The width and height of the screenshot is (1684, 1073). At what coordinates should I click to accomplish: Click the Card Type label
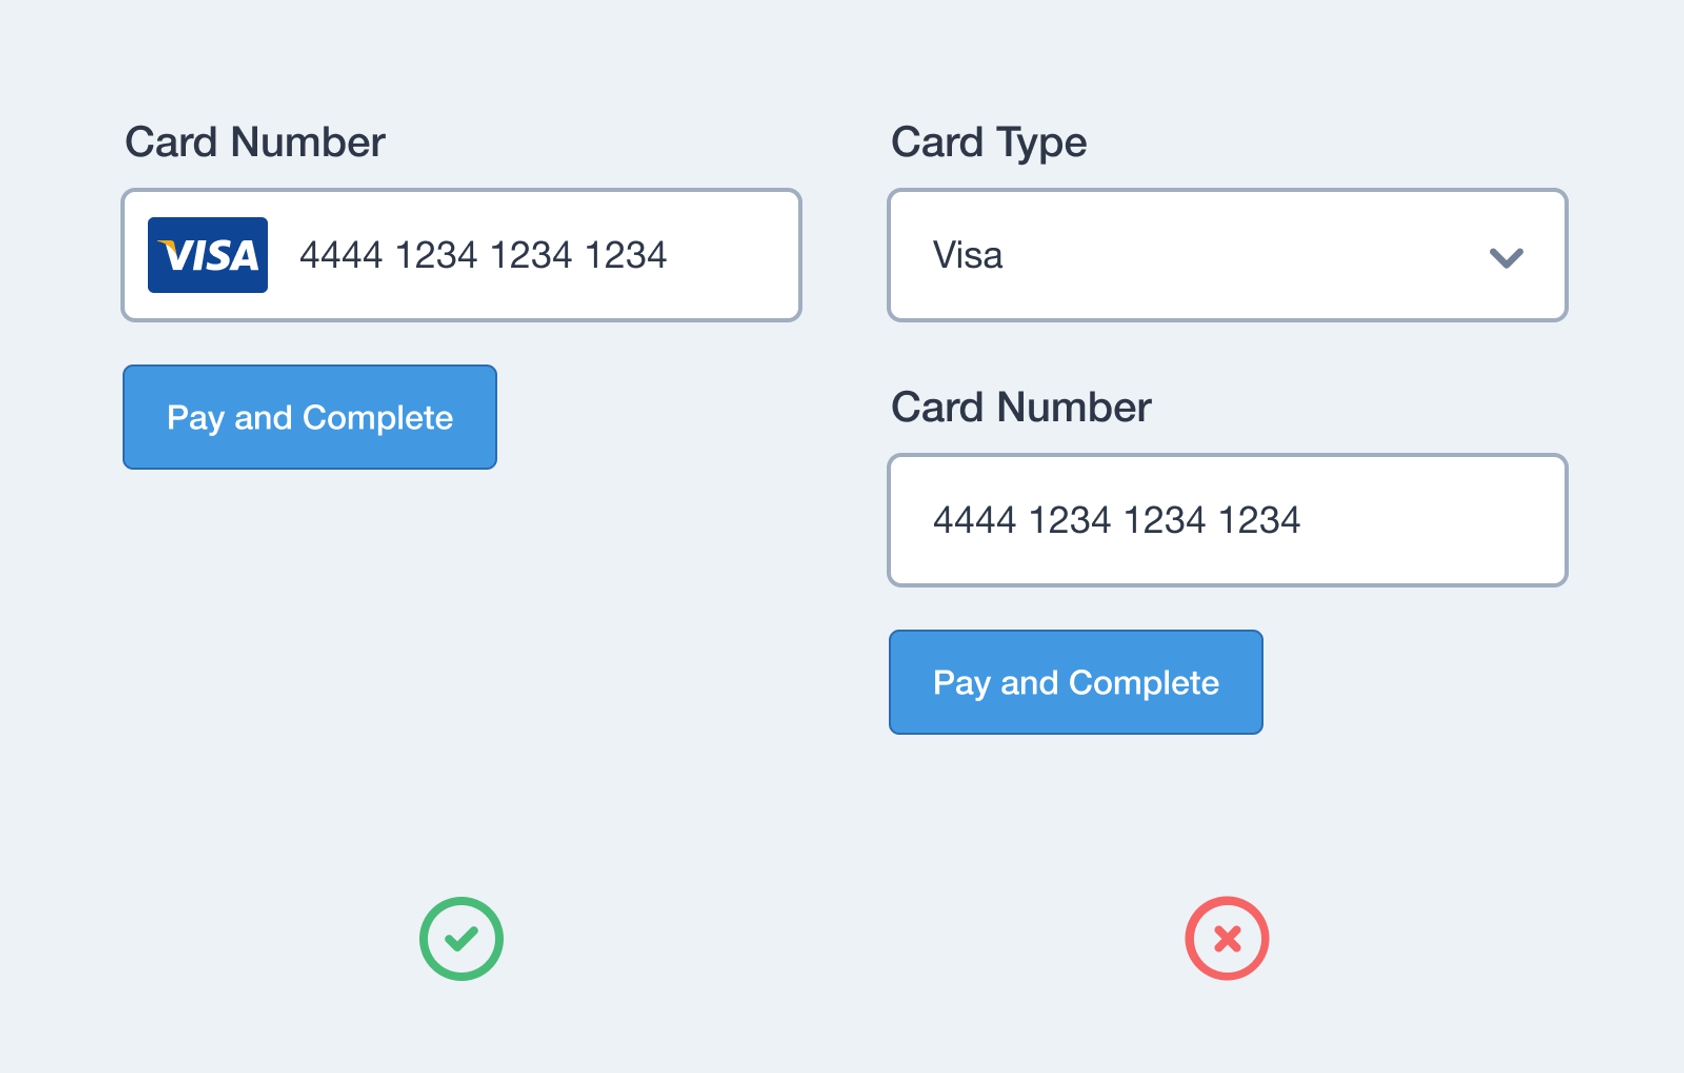click(988, 142)
